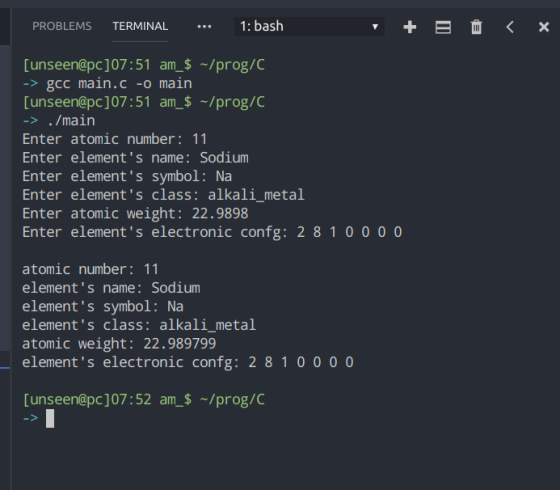
Task: Click the left editor gutter strip
Action: pos(5,249)
